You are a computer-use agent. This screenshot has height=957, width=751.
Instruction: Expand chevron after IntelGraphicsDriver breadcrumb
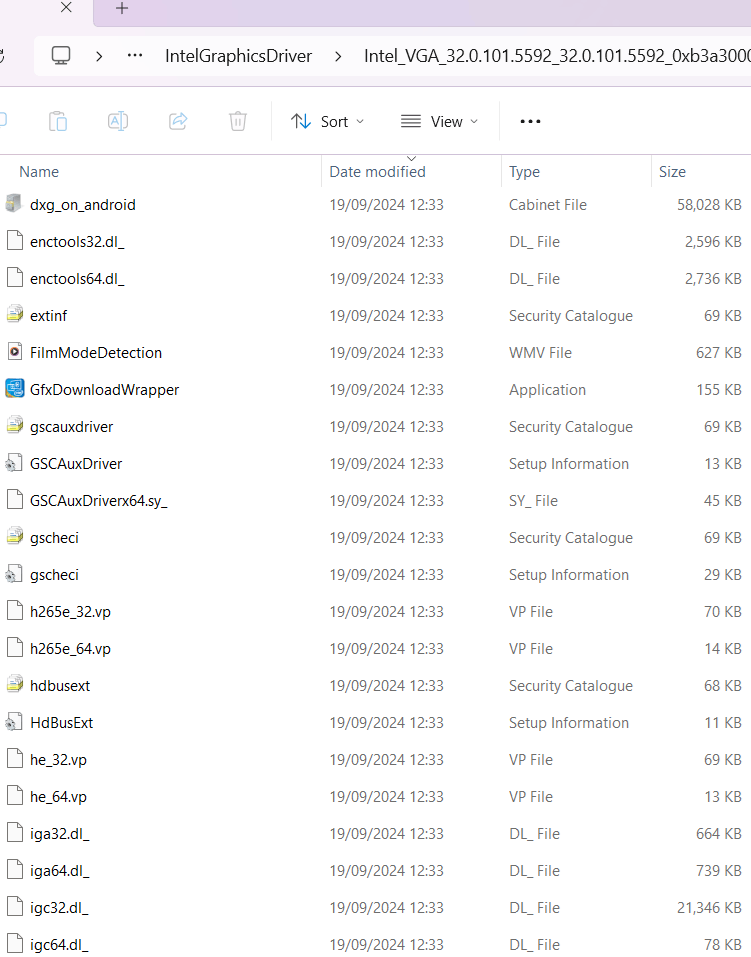338,56
